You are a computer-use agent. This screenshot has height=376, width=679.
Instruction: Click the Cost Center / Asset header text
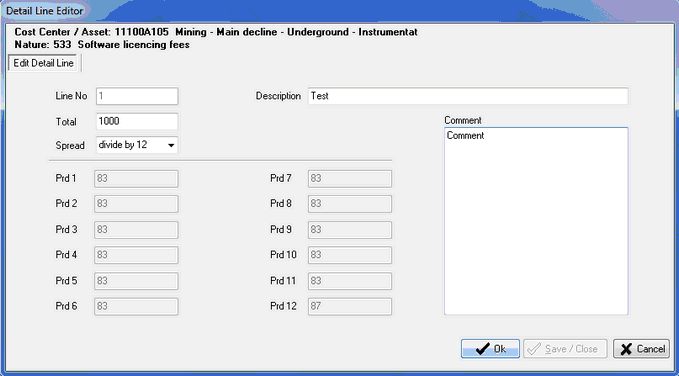pyautogui.click(x=216, y=32)
